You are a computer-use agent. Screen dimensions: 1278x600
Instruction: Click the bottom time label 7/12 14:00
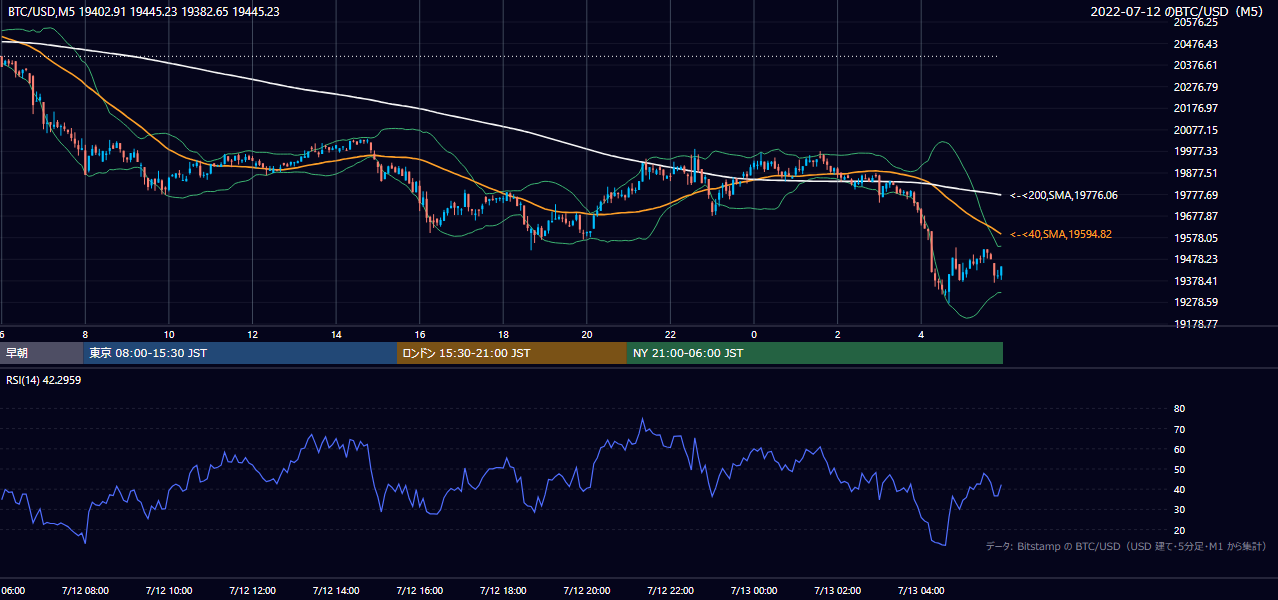tap(336, 591)
